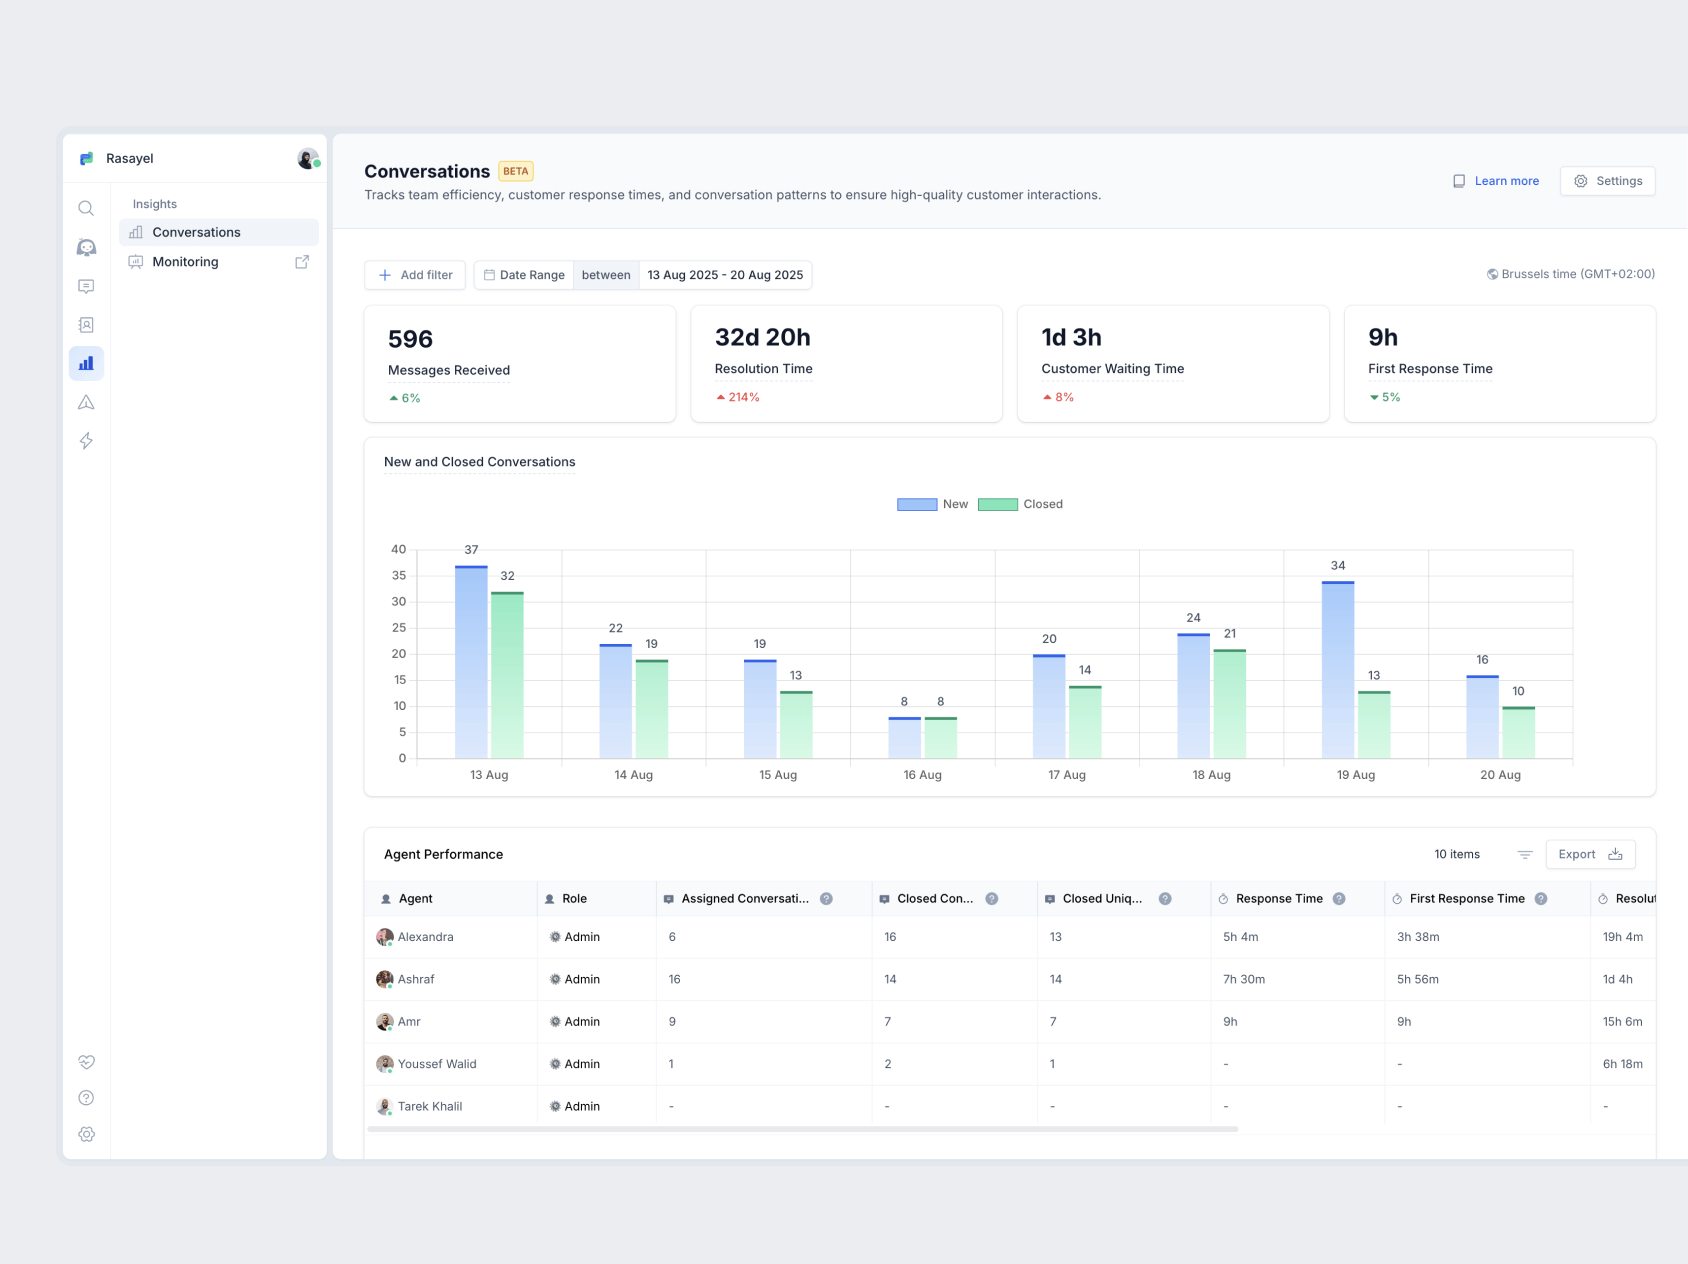The width and height of the screenshot is (1688, 1264).
Task: Open the date range picker
Action: pyautogui.click(x=725, y=275)
